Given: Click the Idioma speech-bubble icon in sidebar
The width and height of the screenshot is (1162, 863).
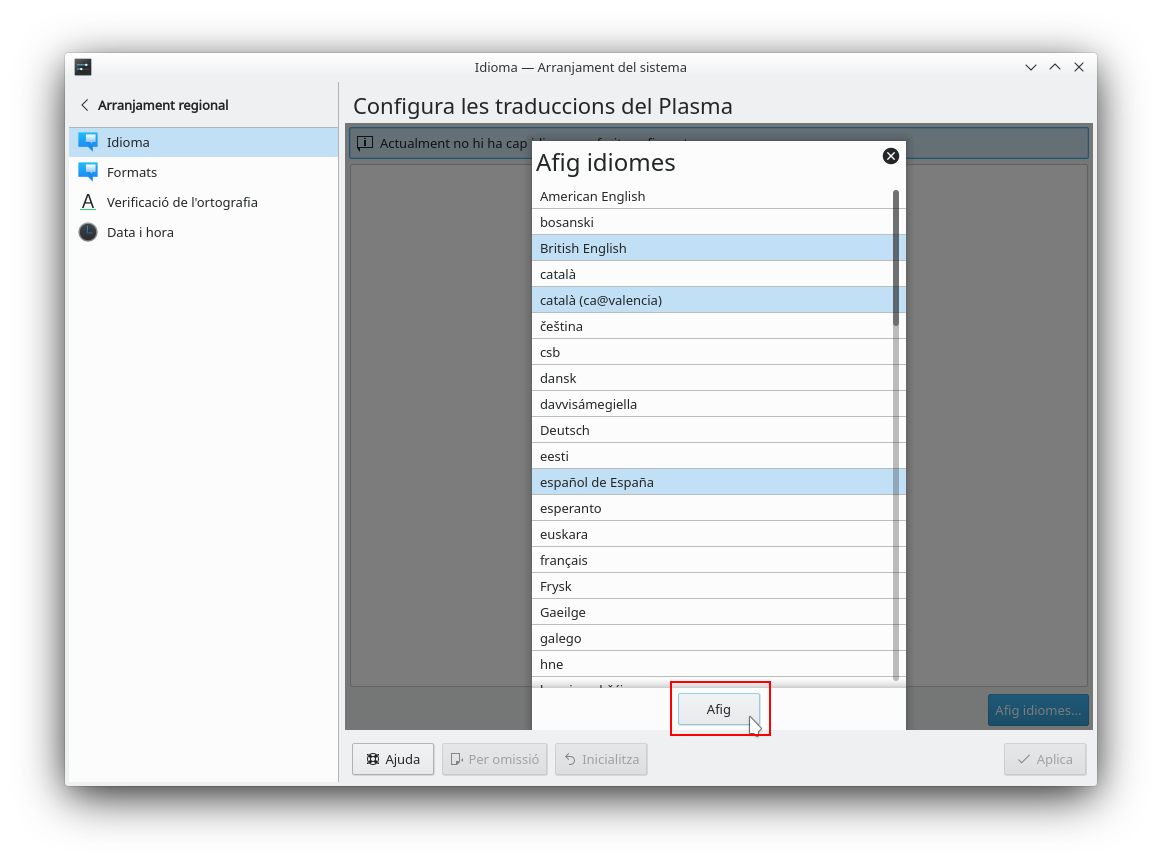Looking at the screenshot, I should point(88,142).
